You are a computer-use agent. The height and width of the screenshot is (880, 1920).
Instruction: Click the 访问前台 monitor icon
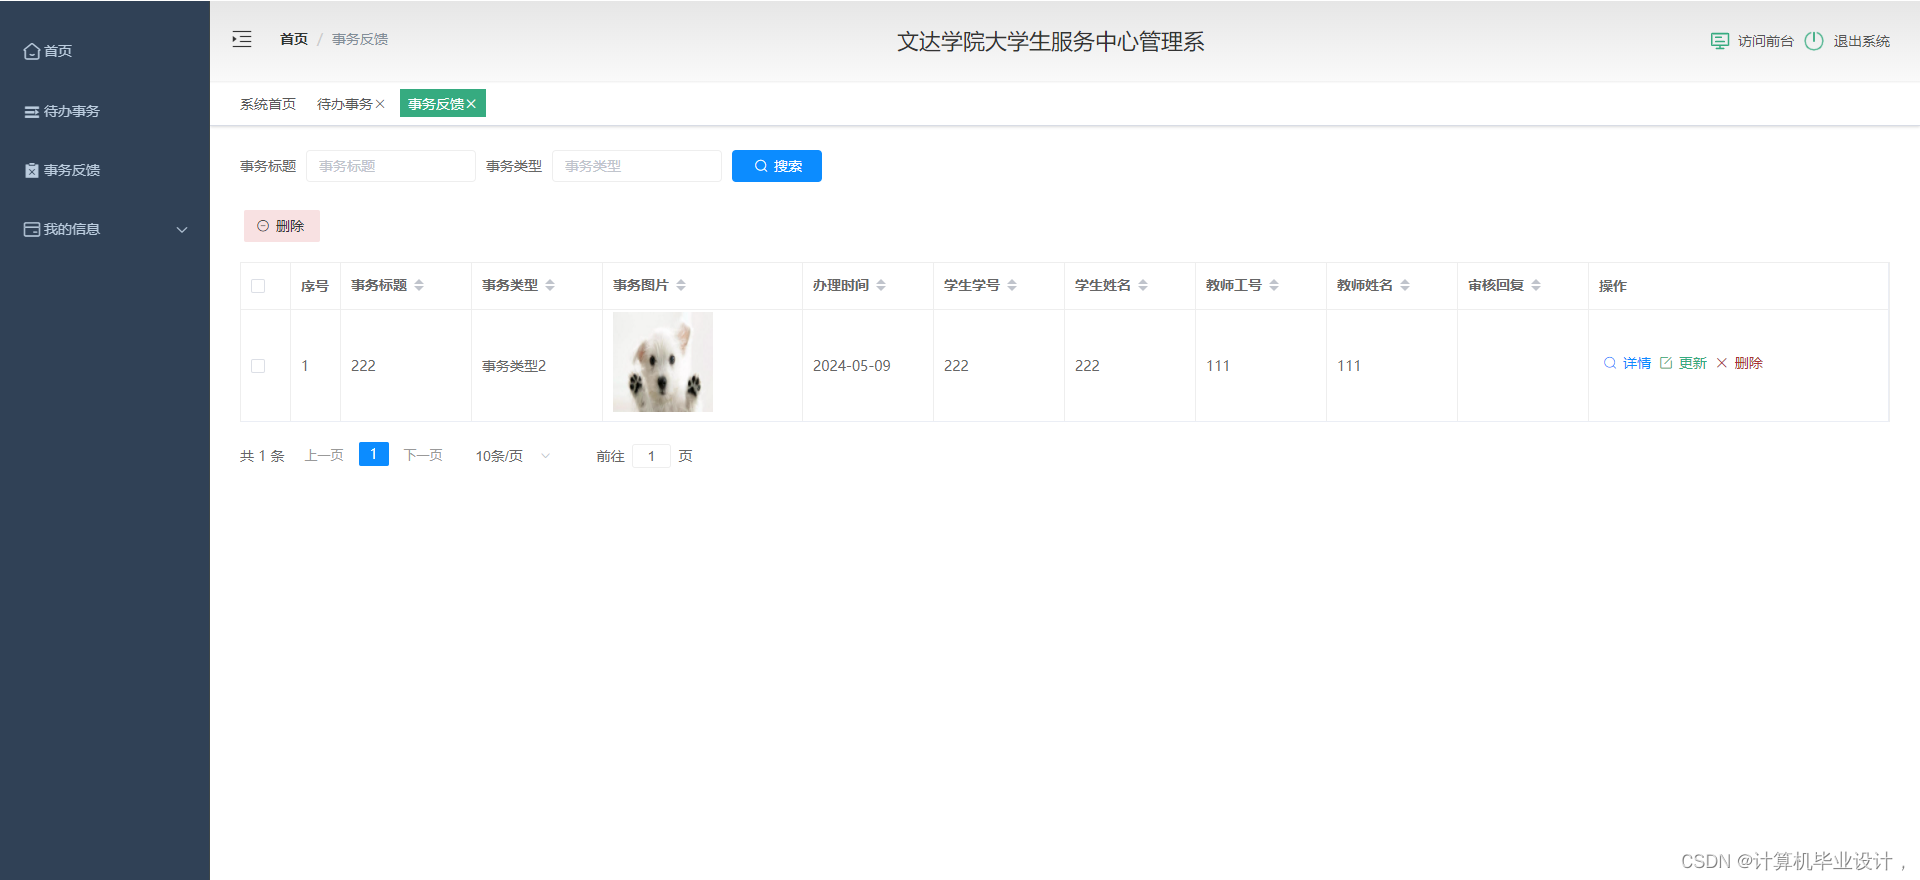coord(1720,41)
